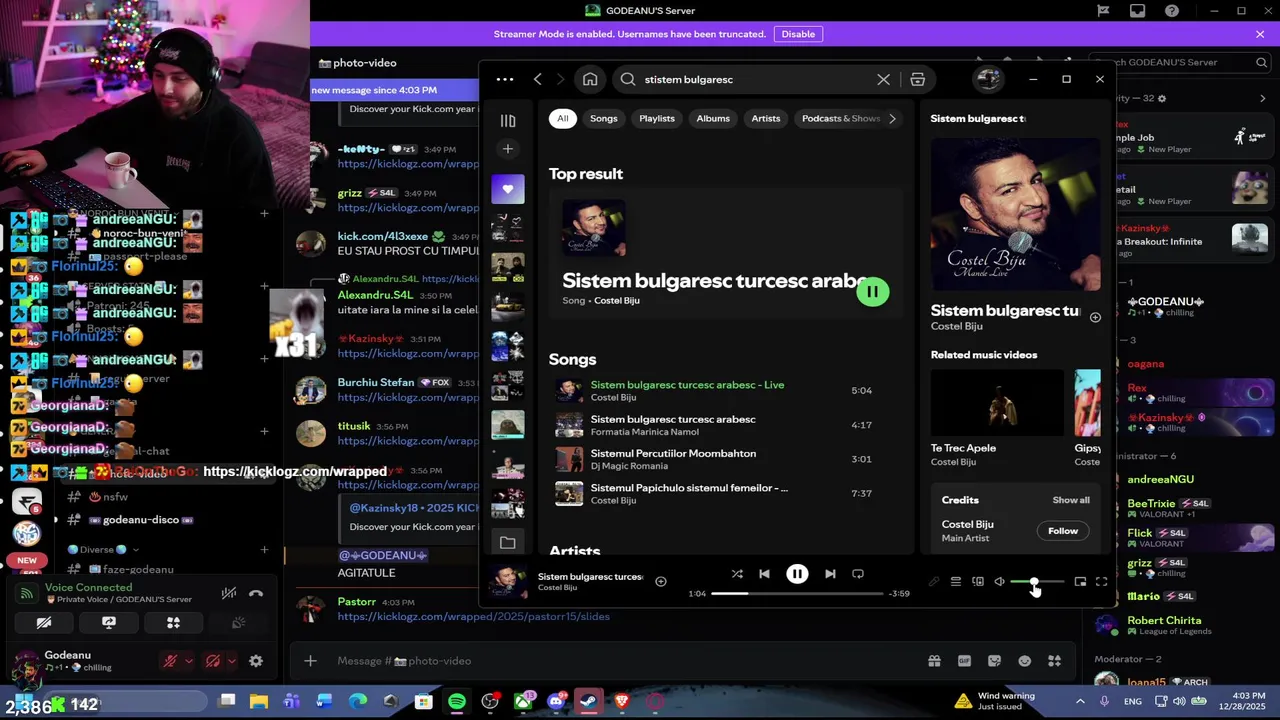The image size is (1280, 720).
Task: Disable Streamer Mode in Discord banner
Action: point(798,34)
